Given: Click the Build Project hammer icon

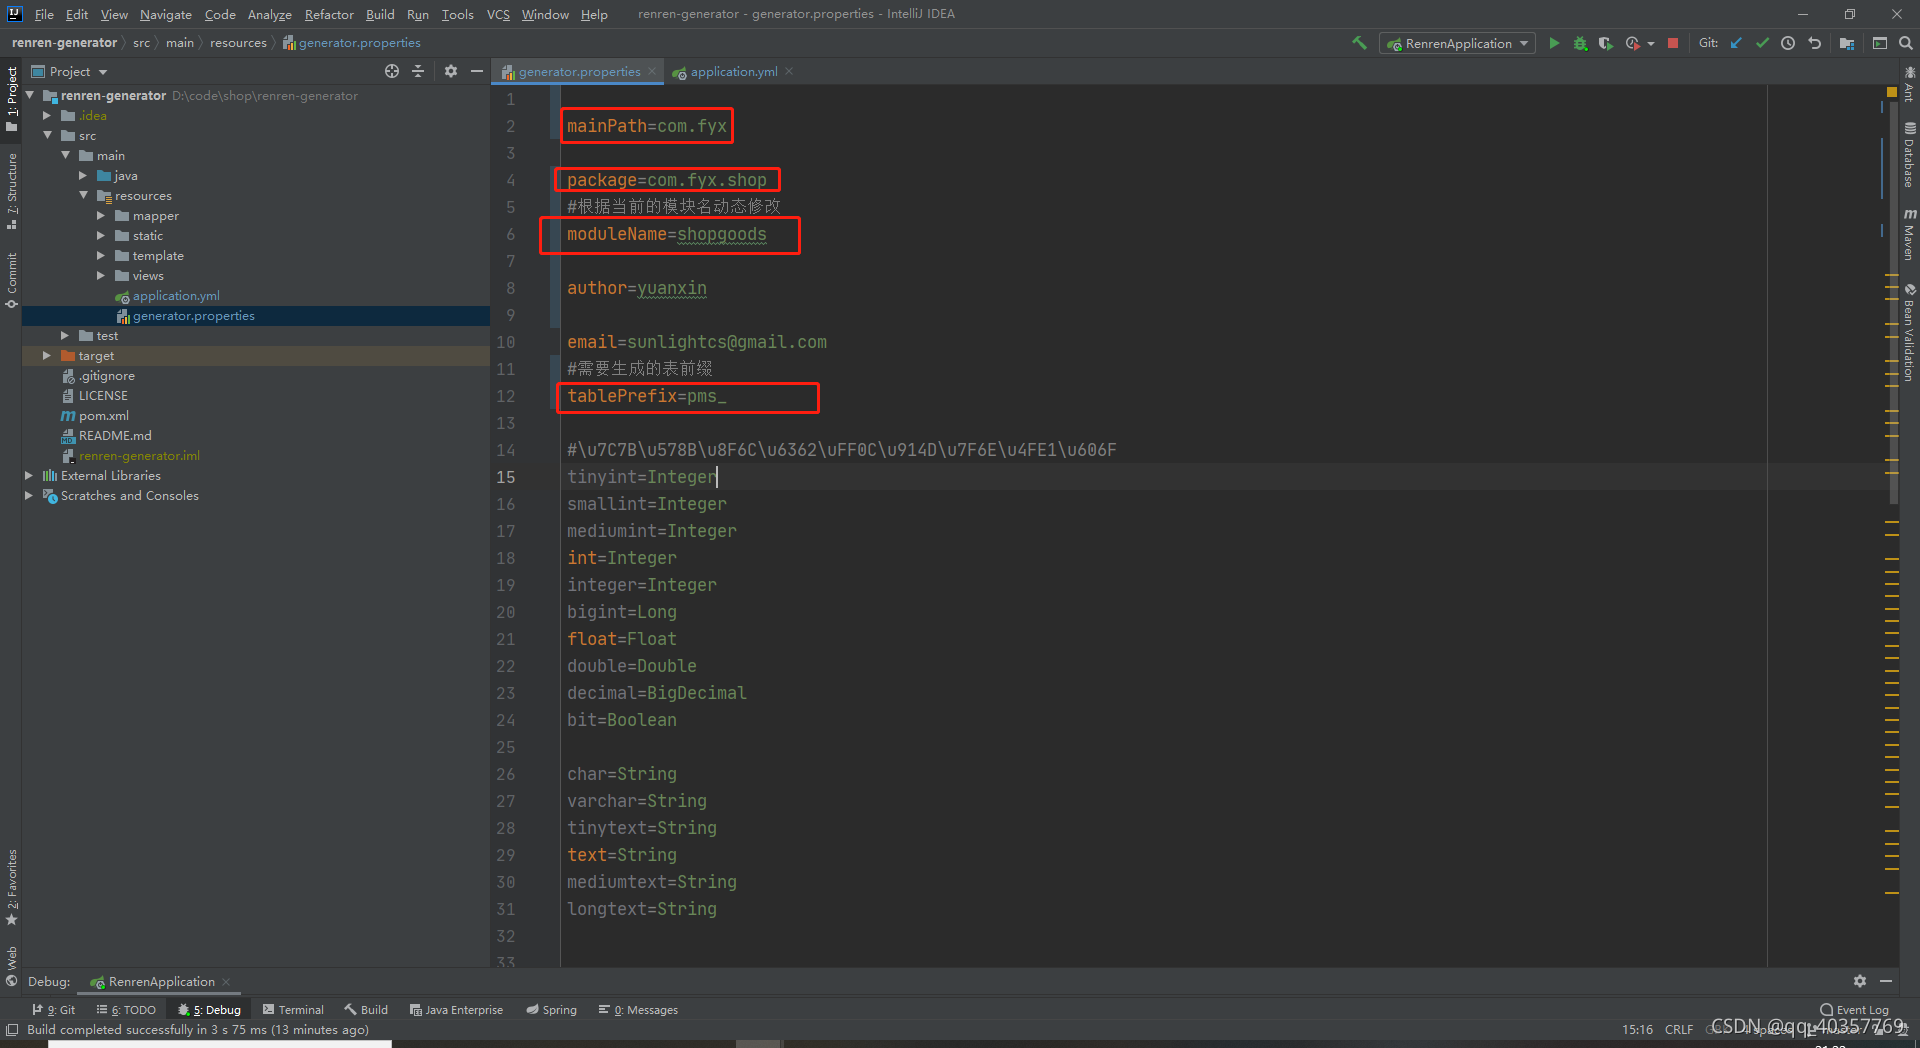Looking at the screenshot, I should pos(1359,43).
